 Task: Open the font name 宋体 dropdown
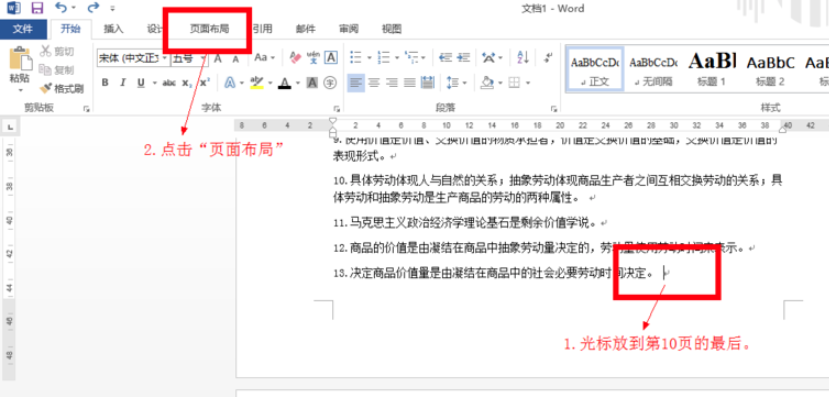coord(165,58)
